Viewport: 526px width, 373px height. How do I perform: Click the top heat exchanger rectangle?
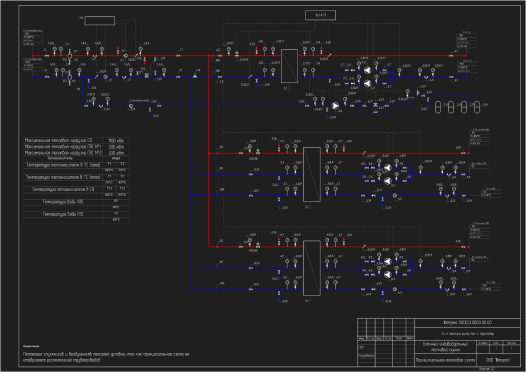click(289, 66)
